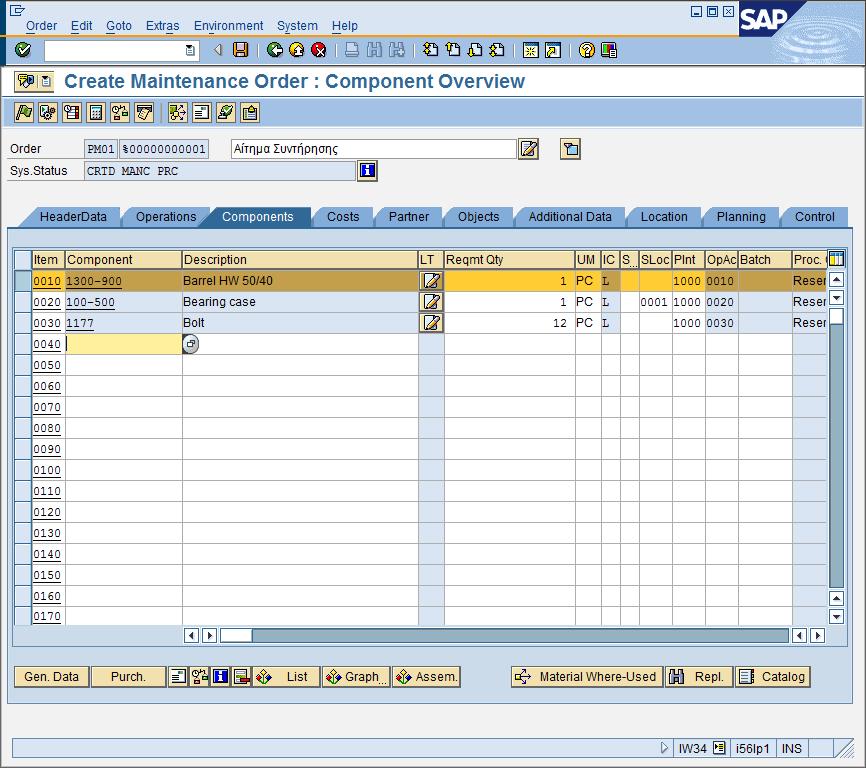Click blue info icon in bottom button row
Viewport: 866px width, 768px height.
[220, 676]
